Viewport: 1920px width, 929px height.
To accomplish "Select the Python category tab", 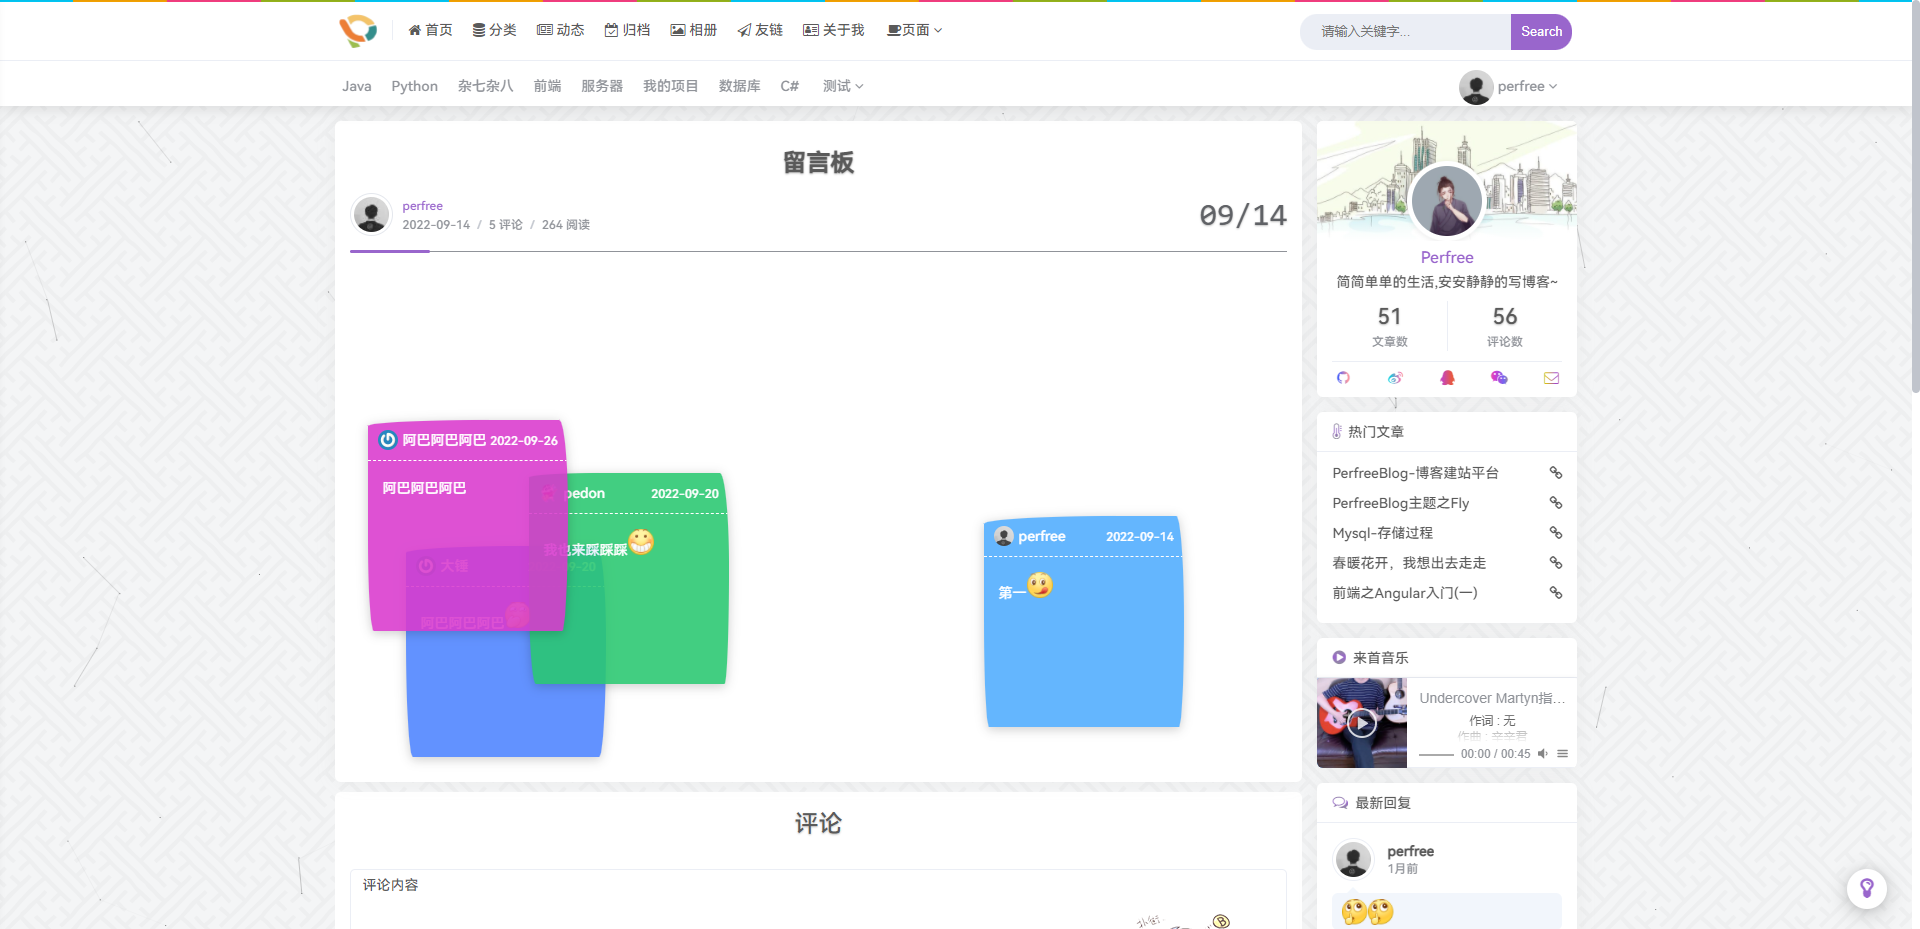I will 415,86.
